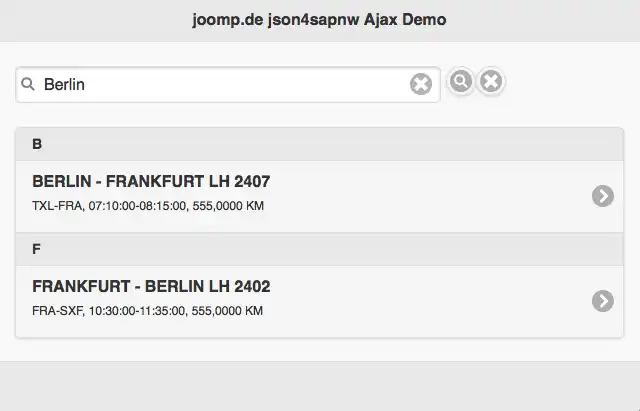Click the 555,0000 KM distance on LH 2407
Viewport: 640px width, 411px height.
pos(229,206)
